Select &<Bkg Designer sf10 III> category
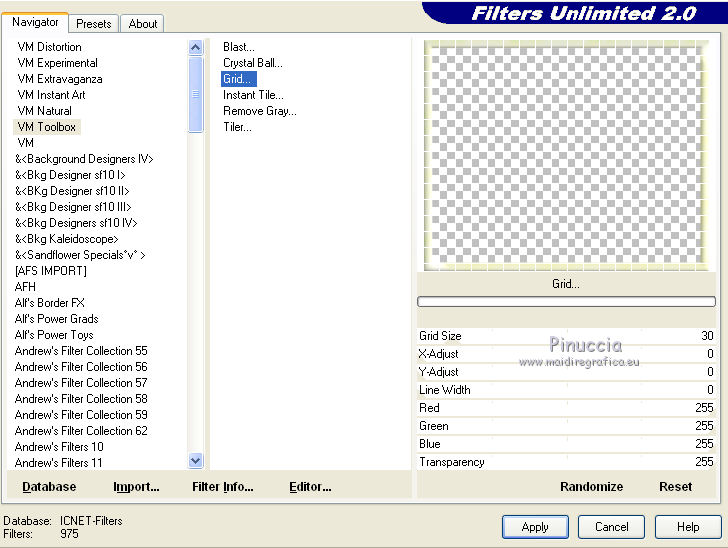The height and width of the screenshot is (548, 728). [73, 207]
